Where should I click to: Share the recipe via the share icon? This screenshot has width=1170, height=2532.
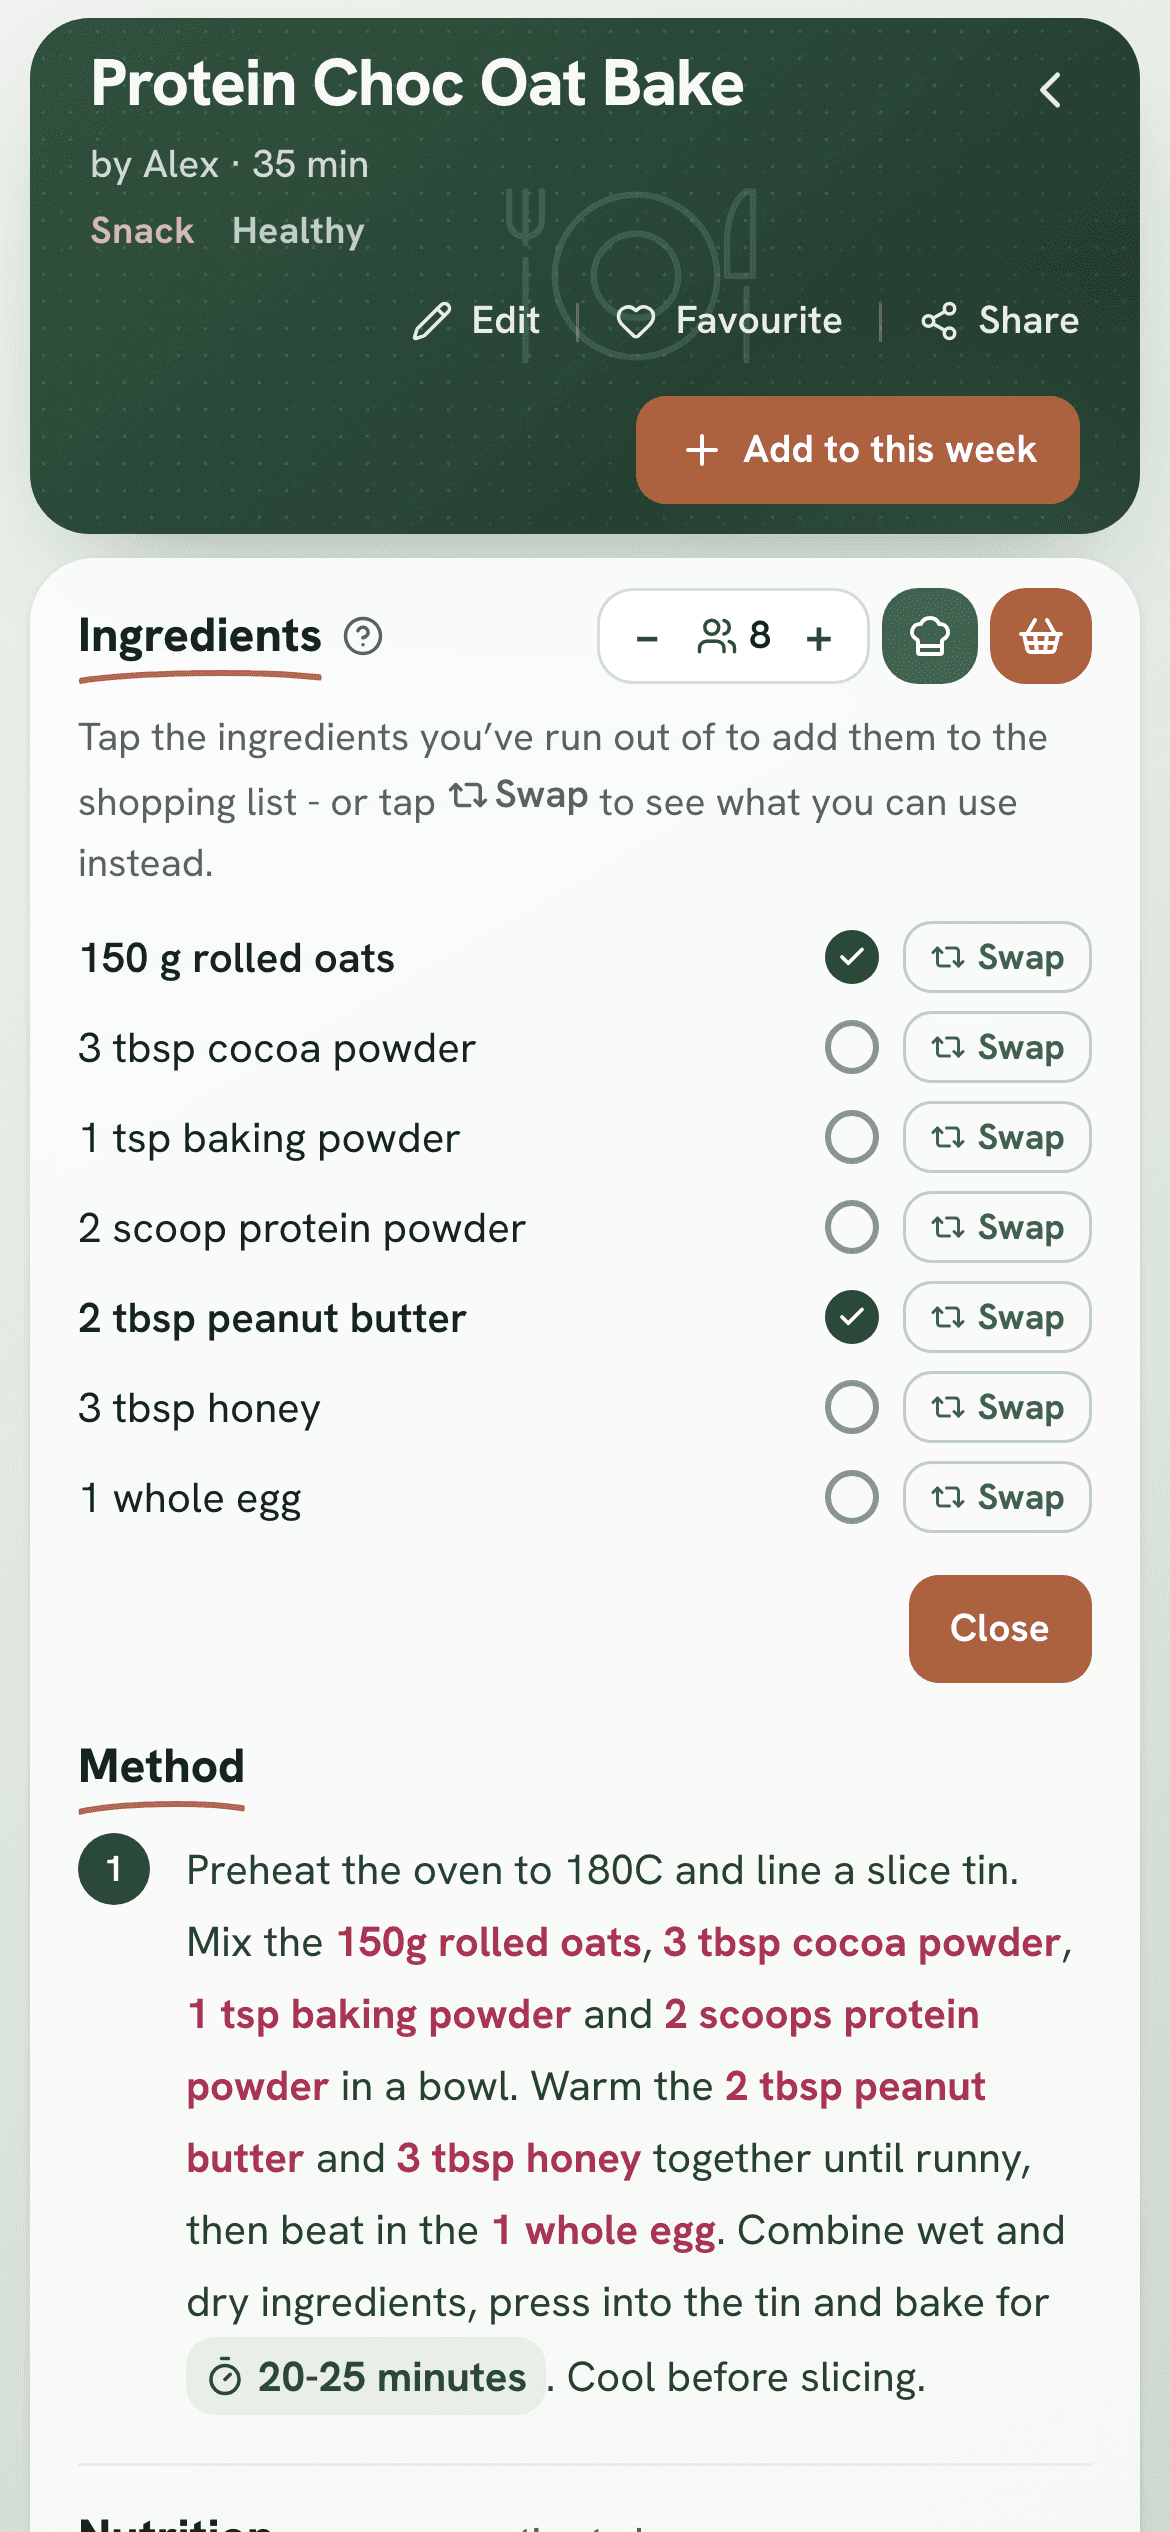click(939, 321)
